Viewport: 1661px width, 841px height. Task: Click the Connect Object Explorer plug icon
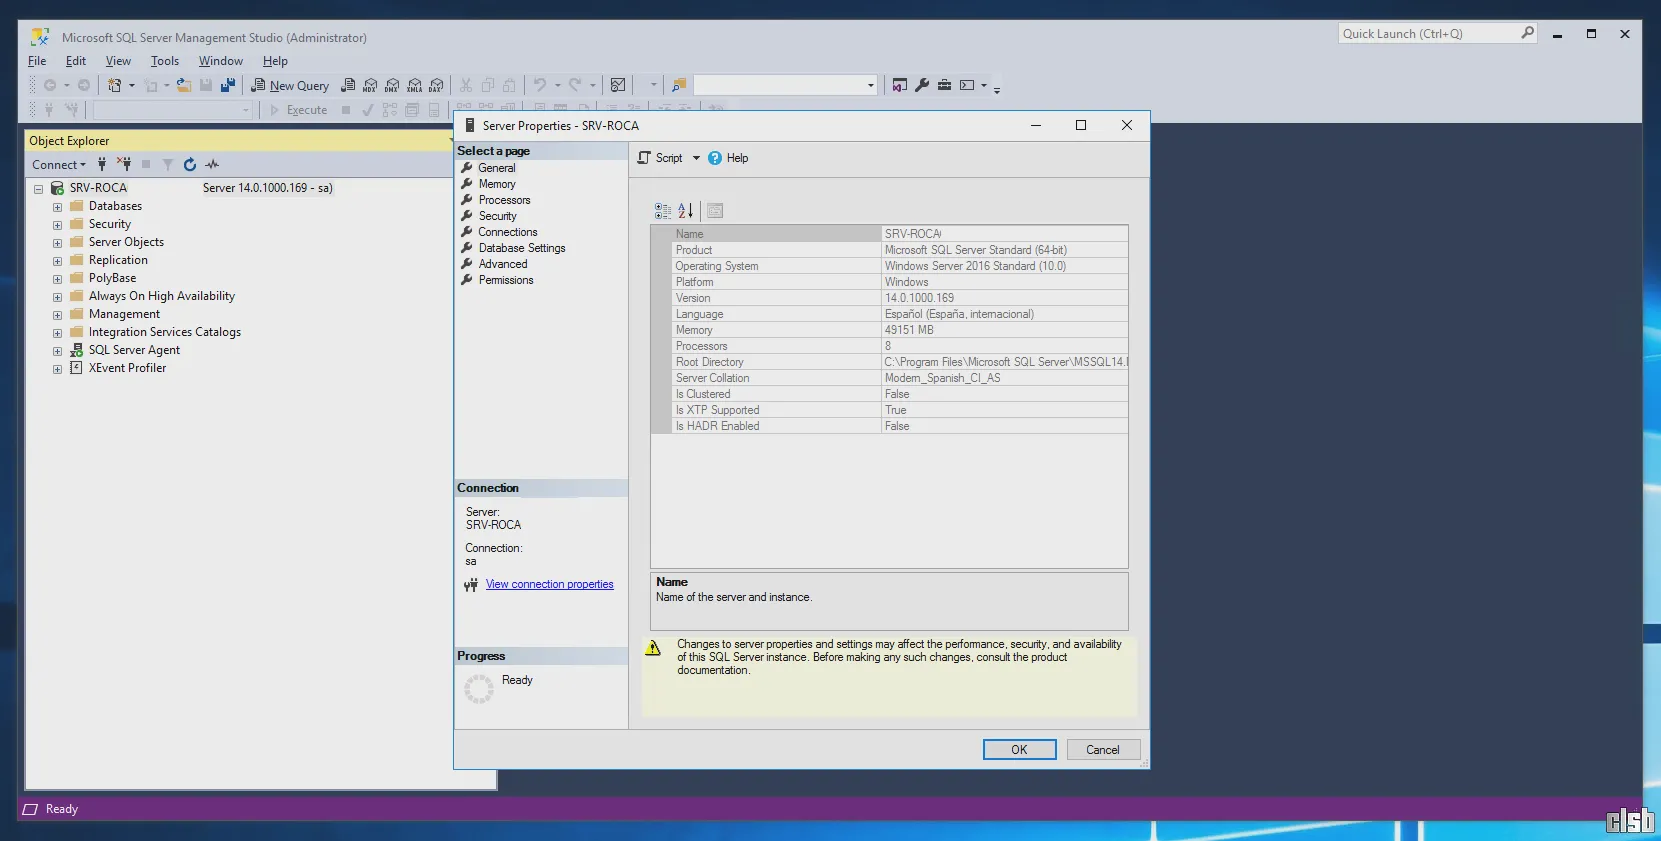pos(102,164)
